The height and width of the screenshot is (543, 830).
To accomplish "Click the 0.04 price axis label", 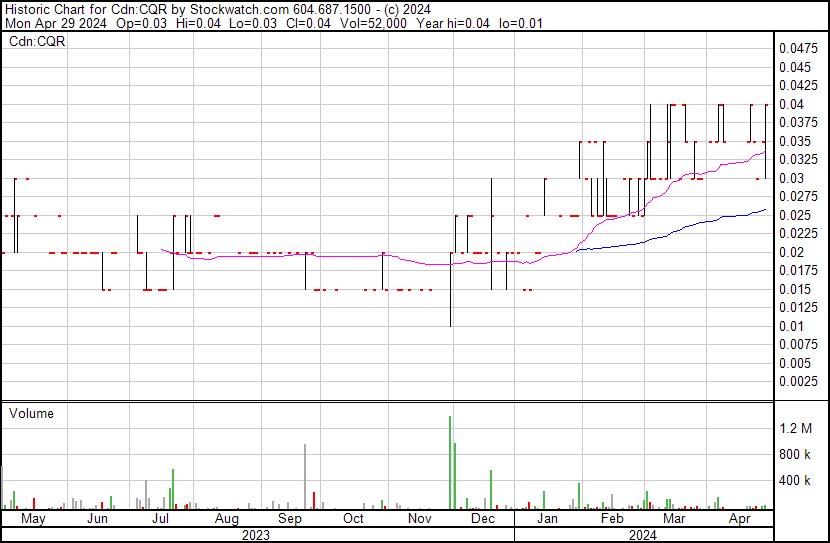I will (x=791, y=104).
